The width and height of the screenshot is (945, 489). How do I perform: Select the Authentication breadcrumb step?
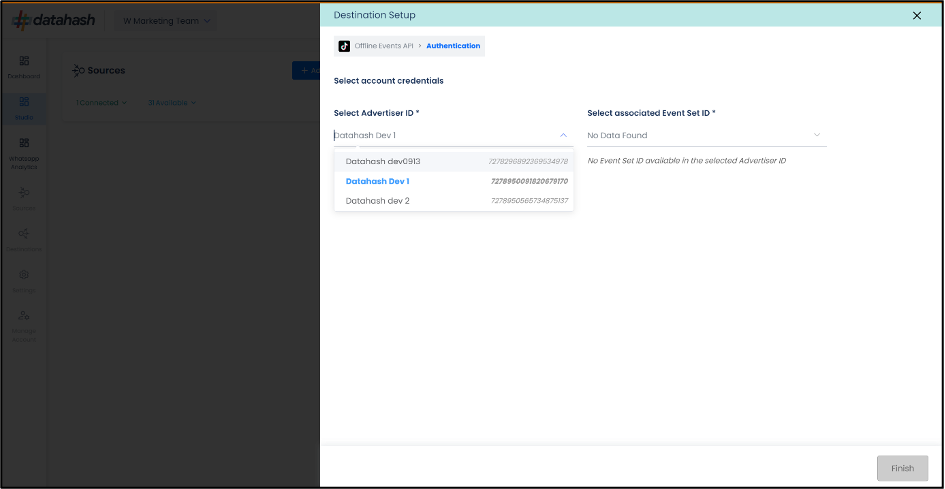[x=453, y=46]
